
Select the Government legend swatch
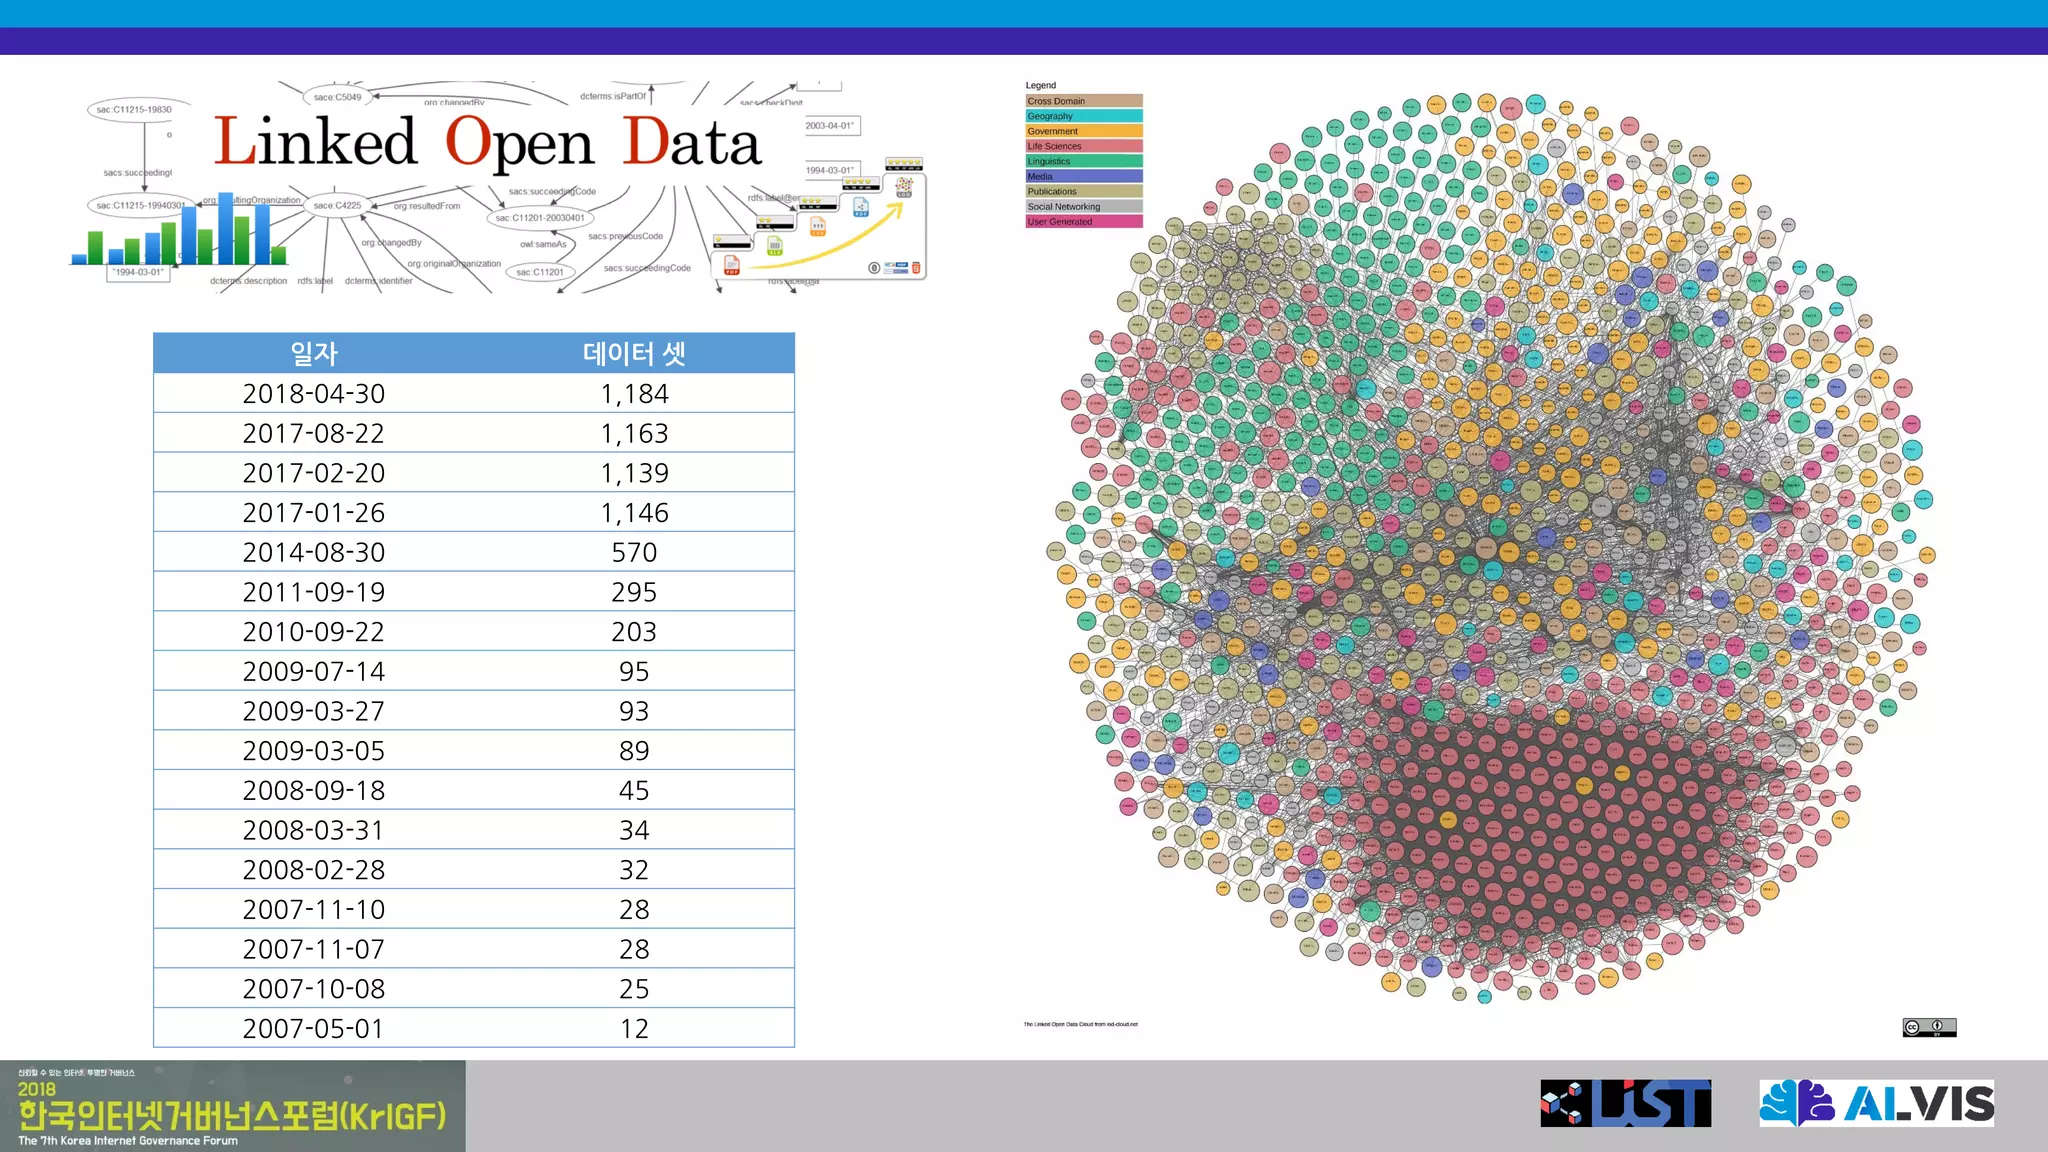[1083, 131]
